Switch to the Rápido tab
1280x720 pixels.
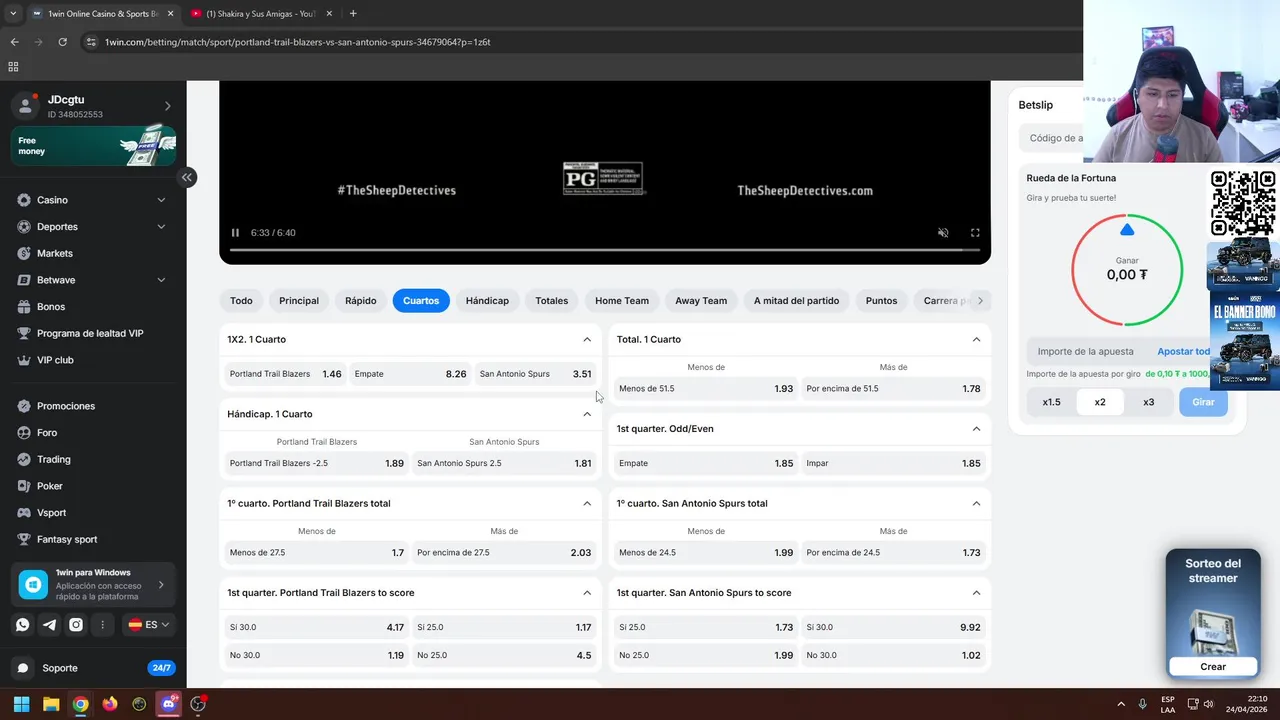361,301
